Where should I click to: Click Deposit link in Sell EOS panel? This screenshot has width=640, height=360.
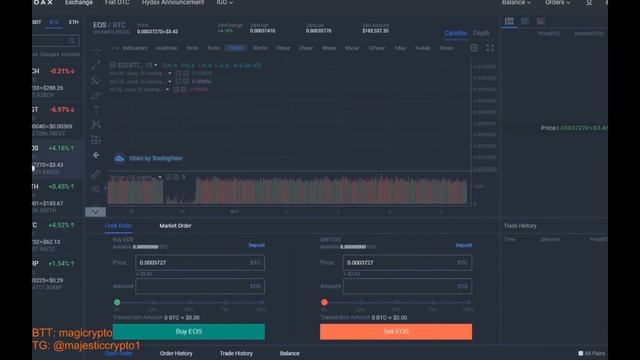[x=464, y=245]
